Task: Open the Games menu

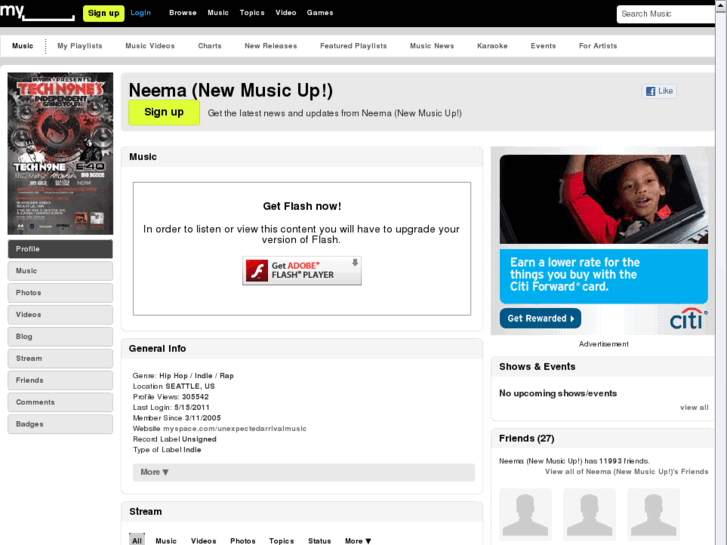Action: pos(320,13)
